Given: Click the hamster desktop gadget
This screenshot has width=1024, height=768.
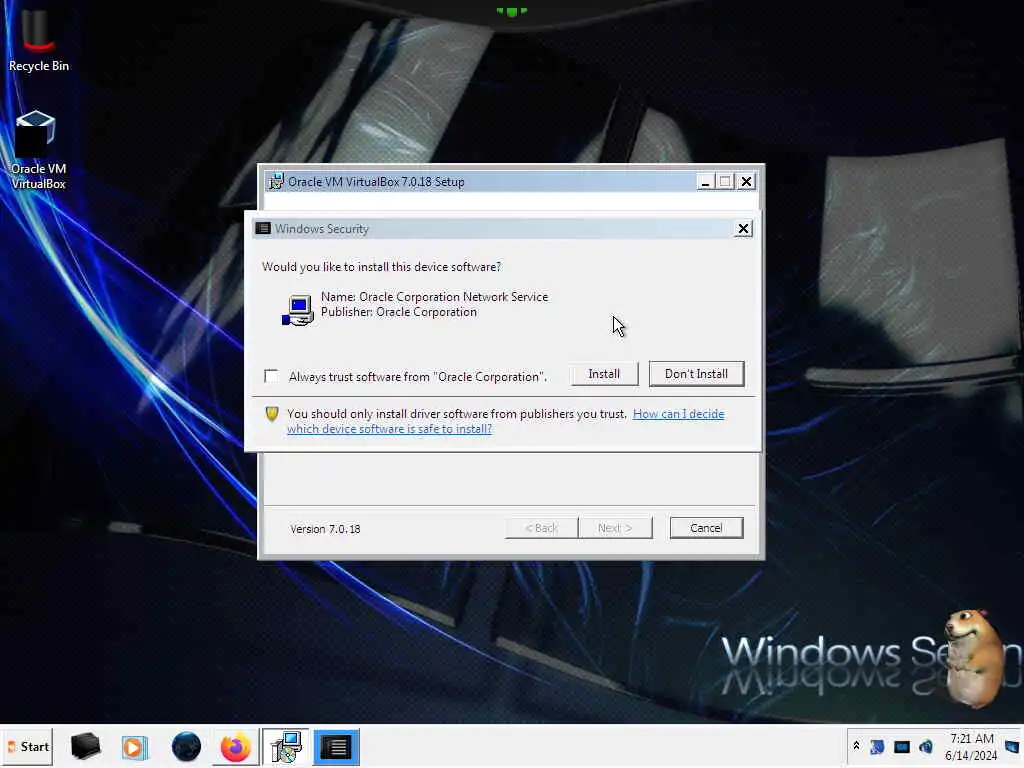Looking at the screenshot, I should 976,658.
